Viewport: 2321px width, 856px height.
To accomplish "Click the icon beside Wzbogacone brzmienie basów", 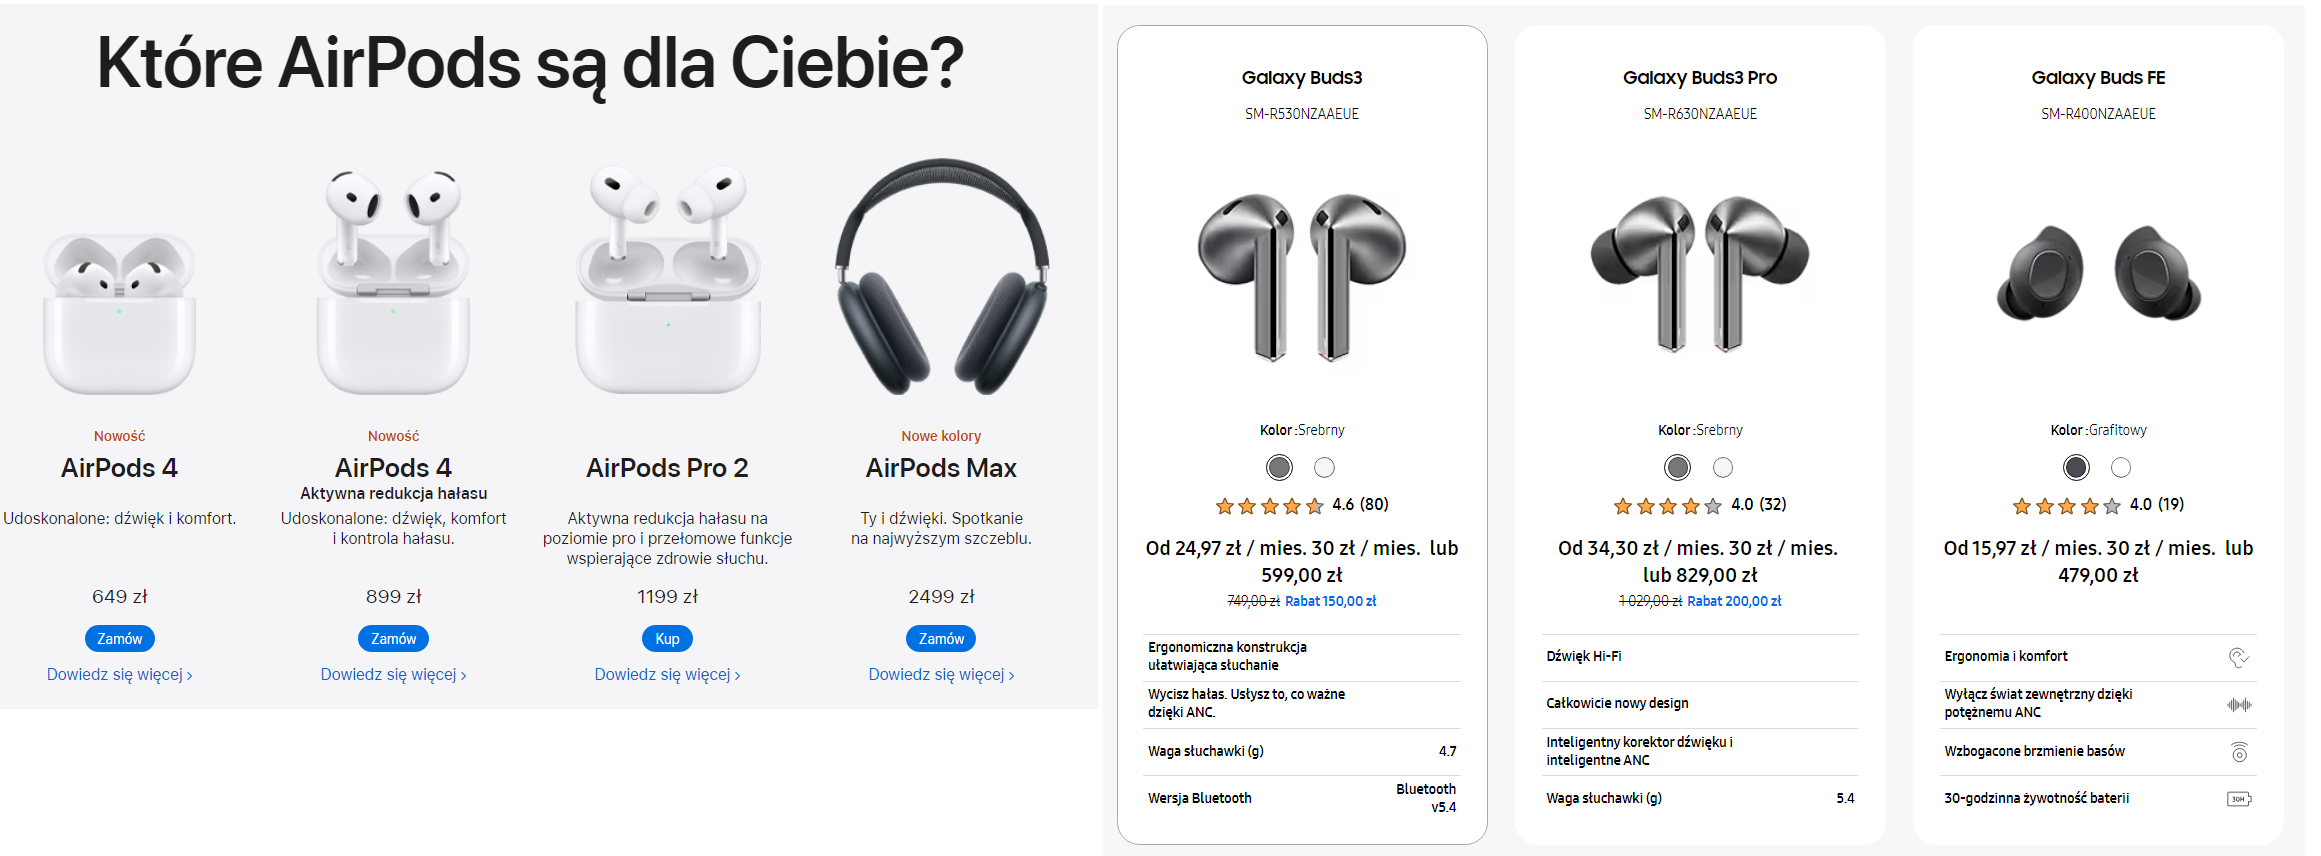I will tap(2239, 752).
